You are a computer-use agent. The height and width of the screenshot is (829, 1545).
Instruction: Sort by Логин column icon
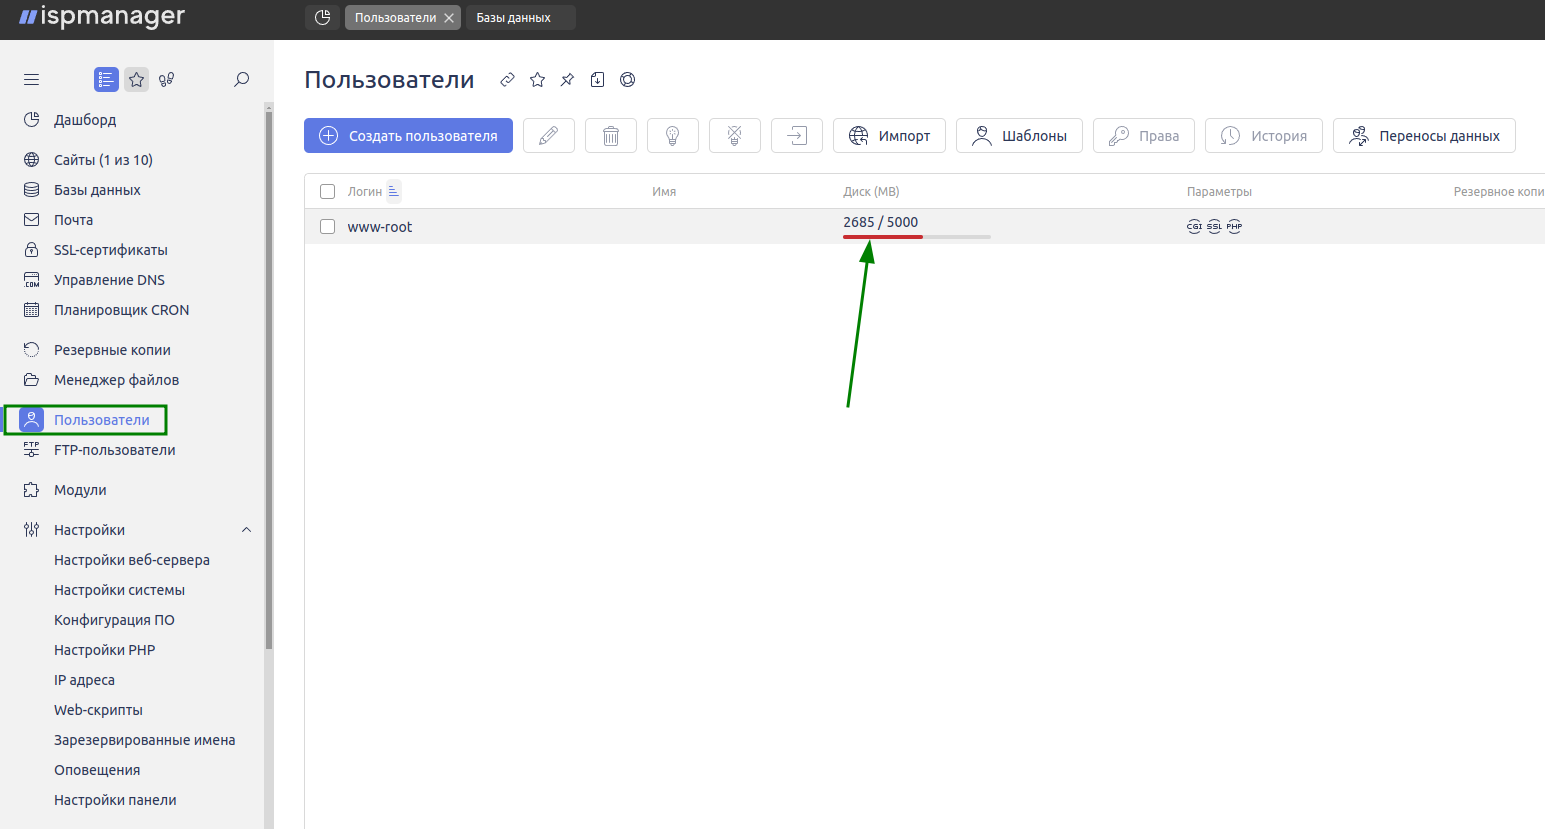(x=394, y=191)
